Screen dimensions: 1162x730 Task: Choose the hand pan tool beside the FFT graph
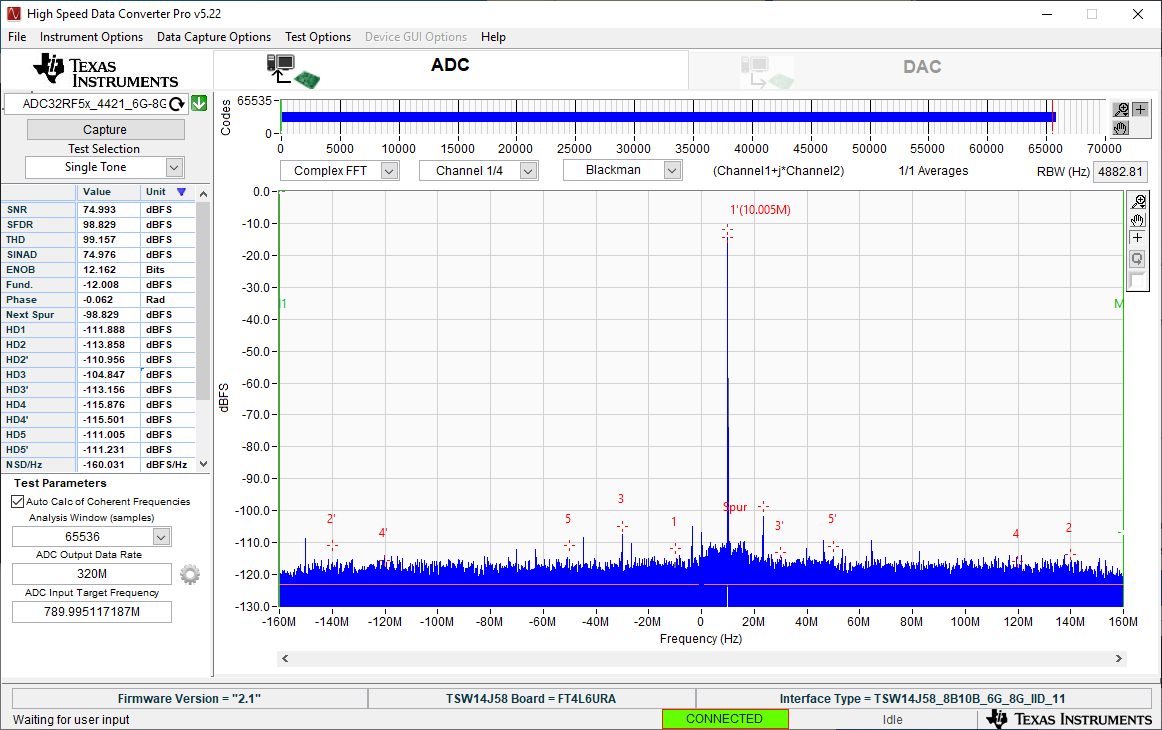tap(1137, 221)
